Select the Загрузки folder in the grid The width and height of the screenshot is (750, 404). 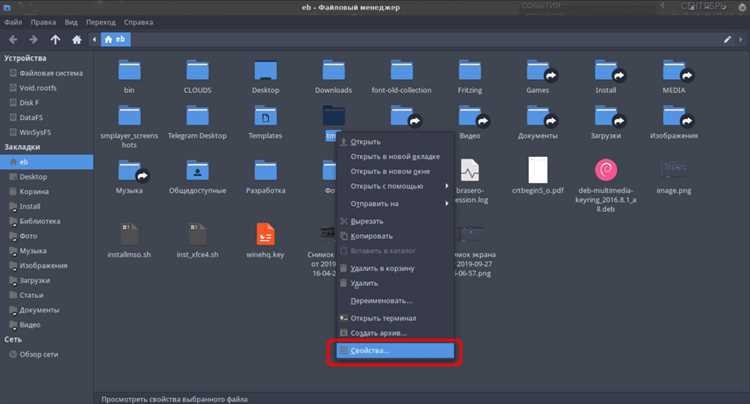606,122
